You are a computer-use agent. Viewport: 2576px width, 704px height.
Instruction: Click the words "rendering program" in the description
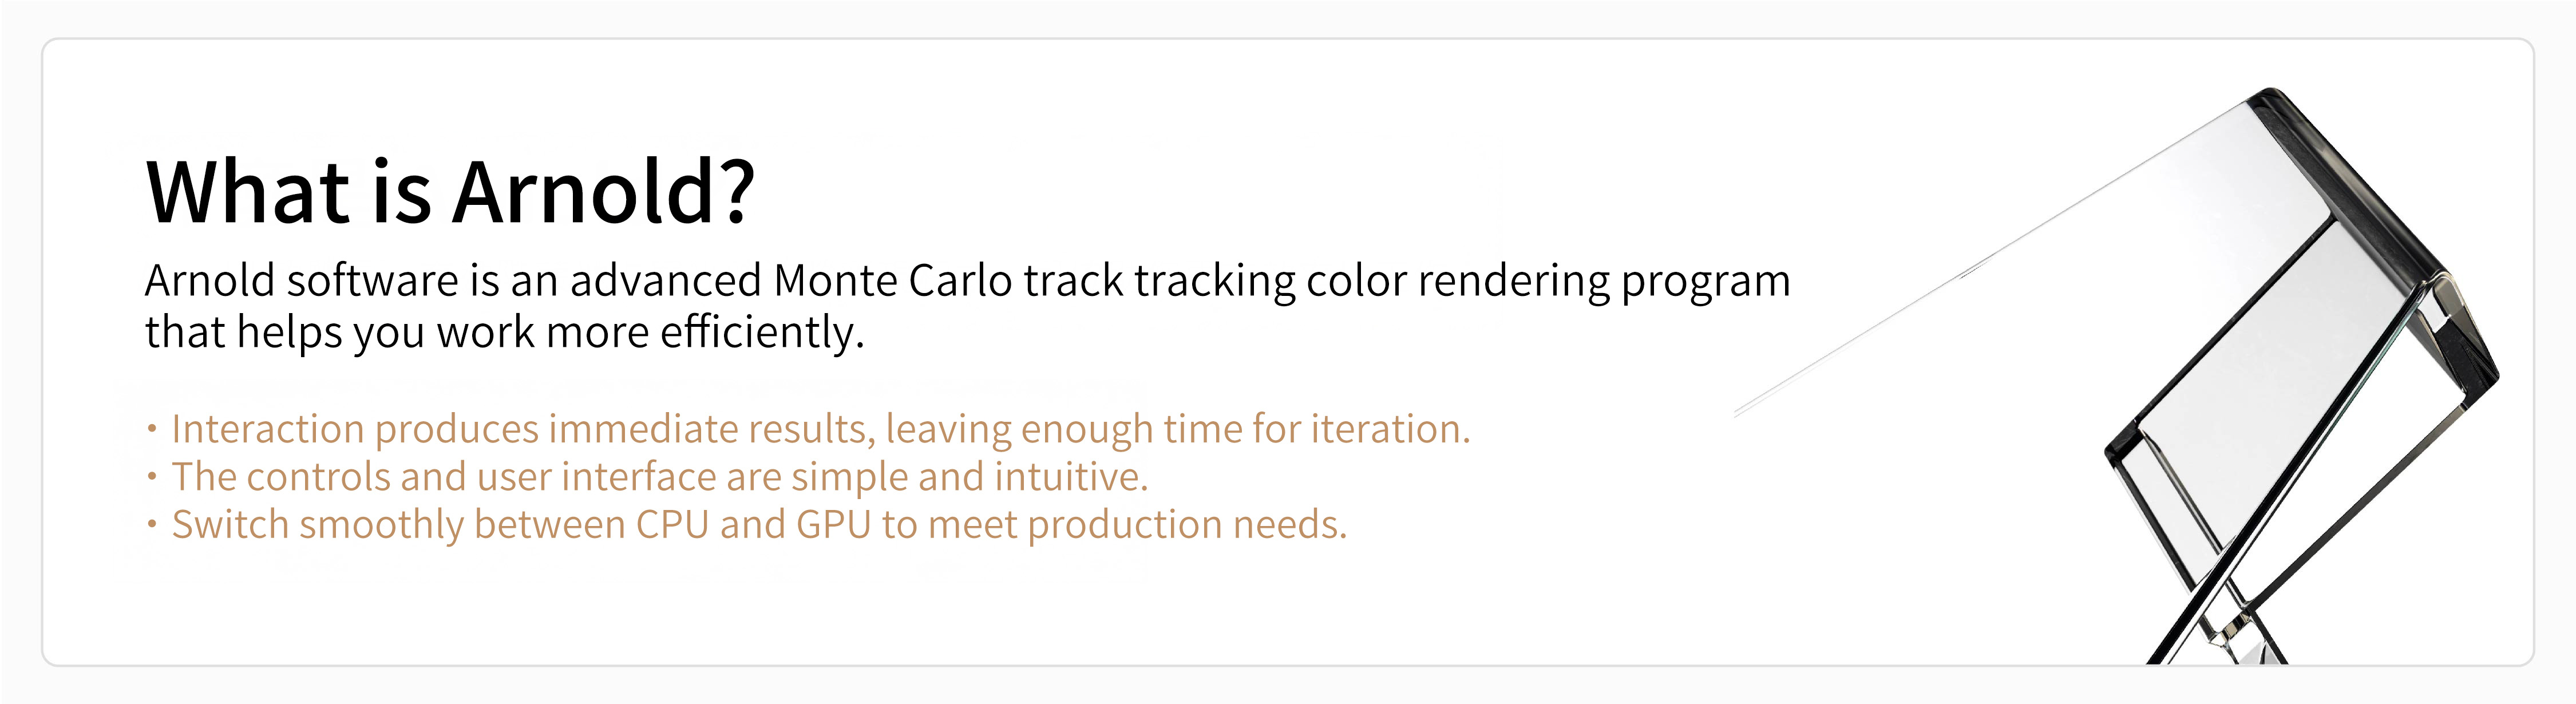1604,282
